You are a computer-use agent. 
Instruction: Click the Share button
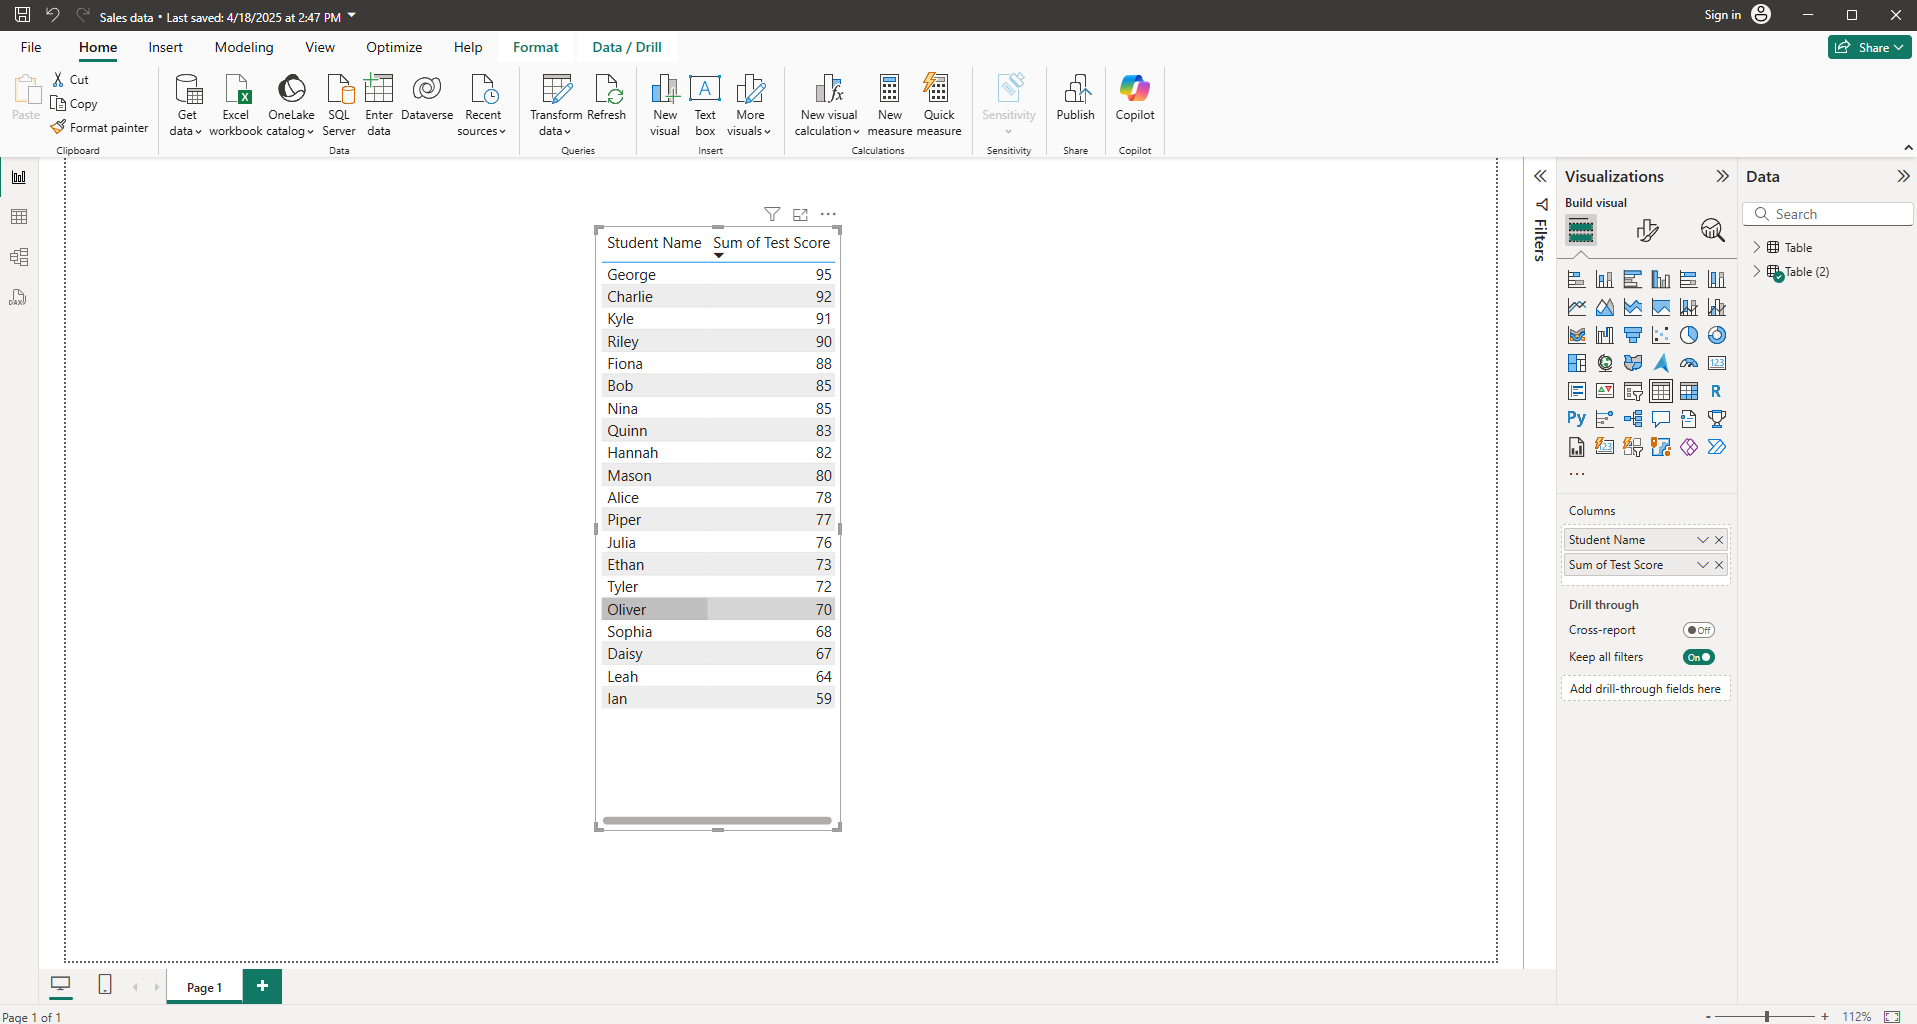1868,47
